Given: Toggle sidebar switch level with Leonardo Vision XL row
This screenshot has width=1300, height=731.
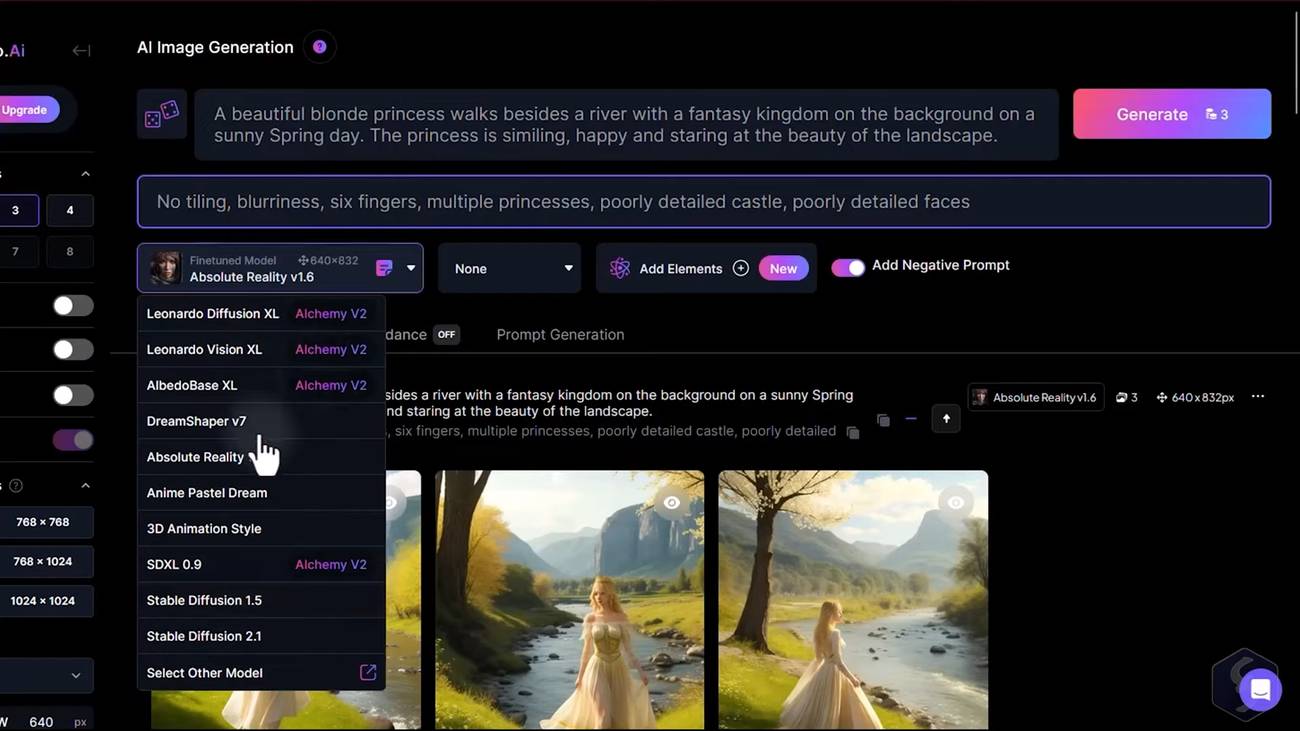Looking at the screenshot, I should [73, 349].
